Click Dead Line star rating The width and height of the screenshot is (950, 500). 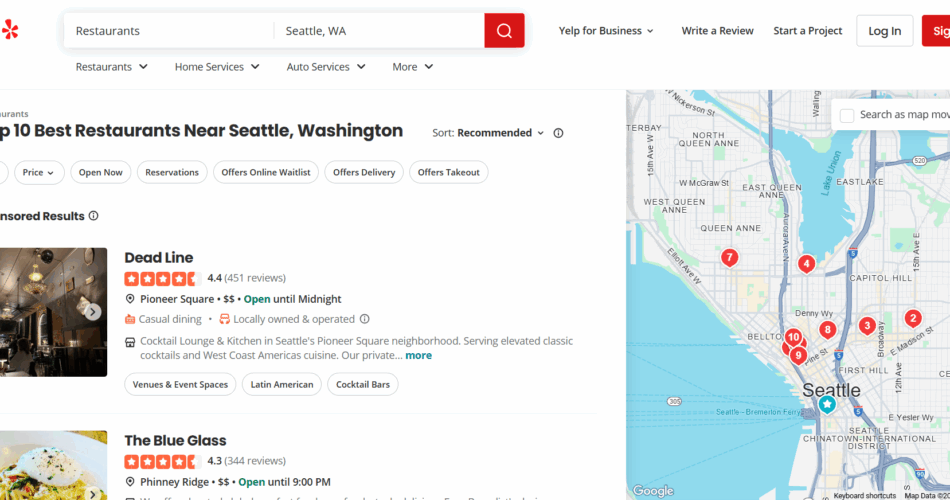pos(162,278)
